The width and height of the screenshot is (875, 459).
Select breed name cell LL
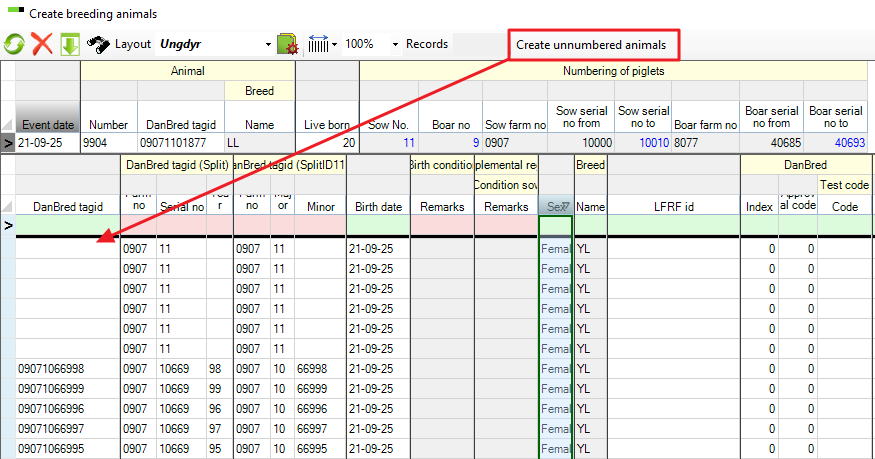(x=259, y=143)
